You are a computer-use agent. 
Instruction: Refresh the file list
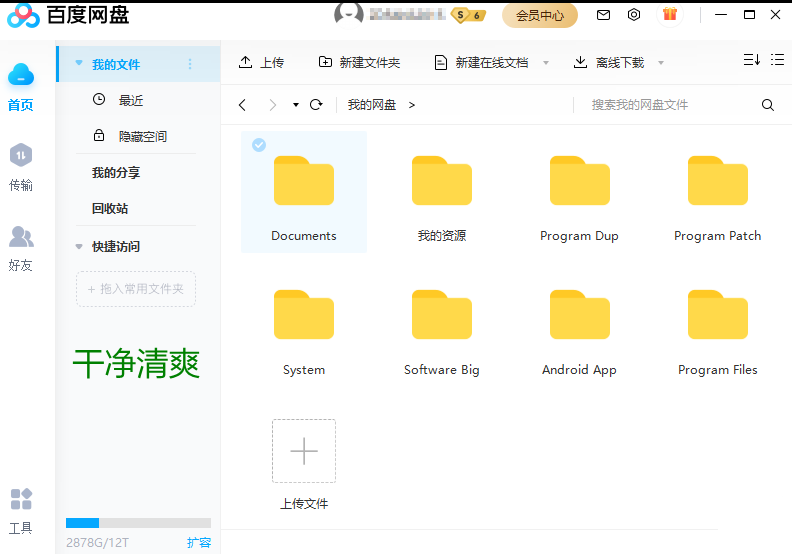click(x=316, y=105)
